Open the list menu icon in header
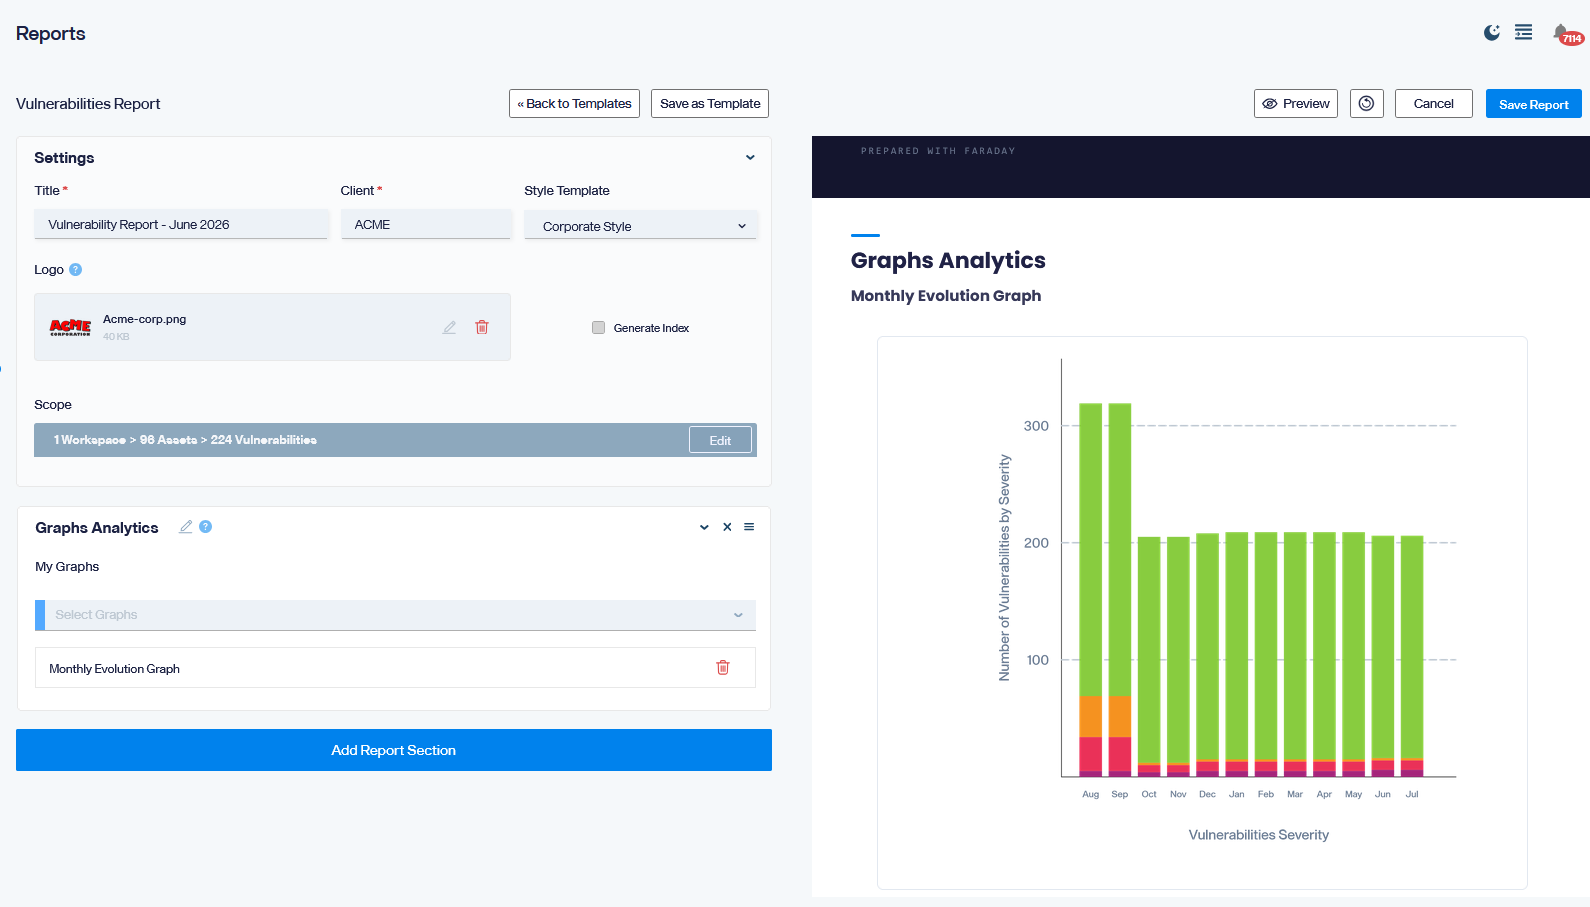The image size is (1590, 907). [1524, 33]
